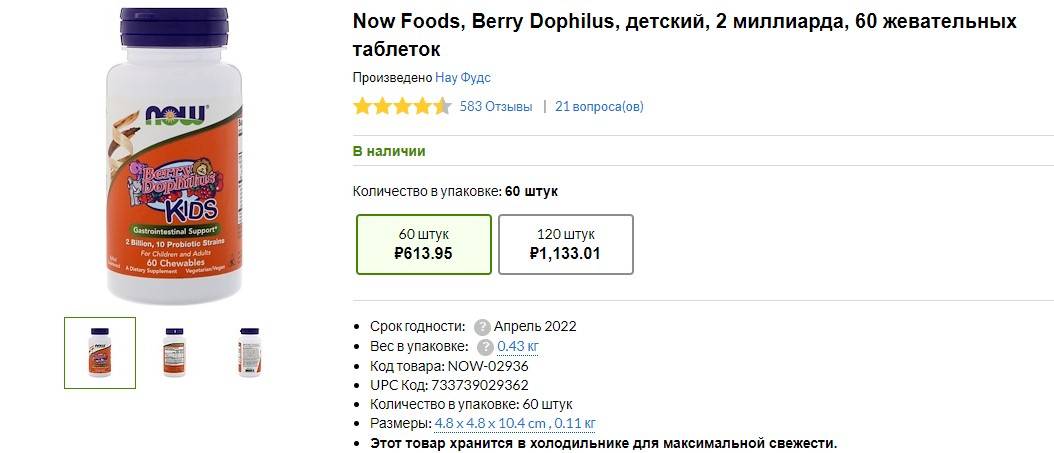Click the help icon beside Вес в упаковке

click(486, 346)
